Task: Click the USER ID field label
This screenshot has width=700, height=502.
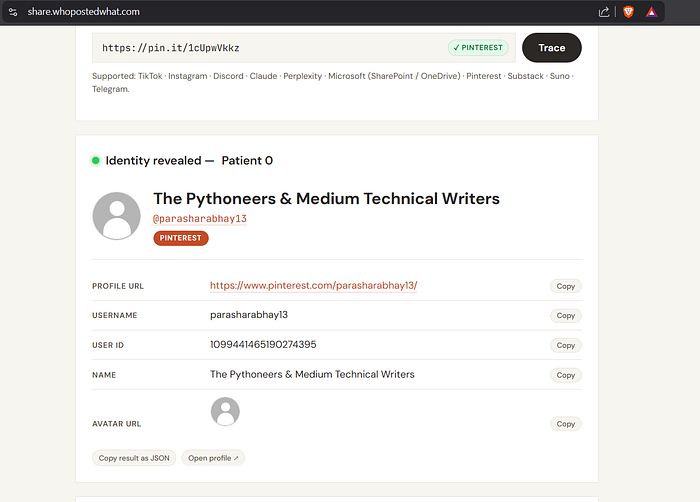Action: [x=108, y=345]
